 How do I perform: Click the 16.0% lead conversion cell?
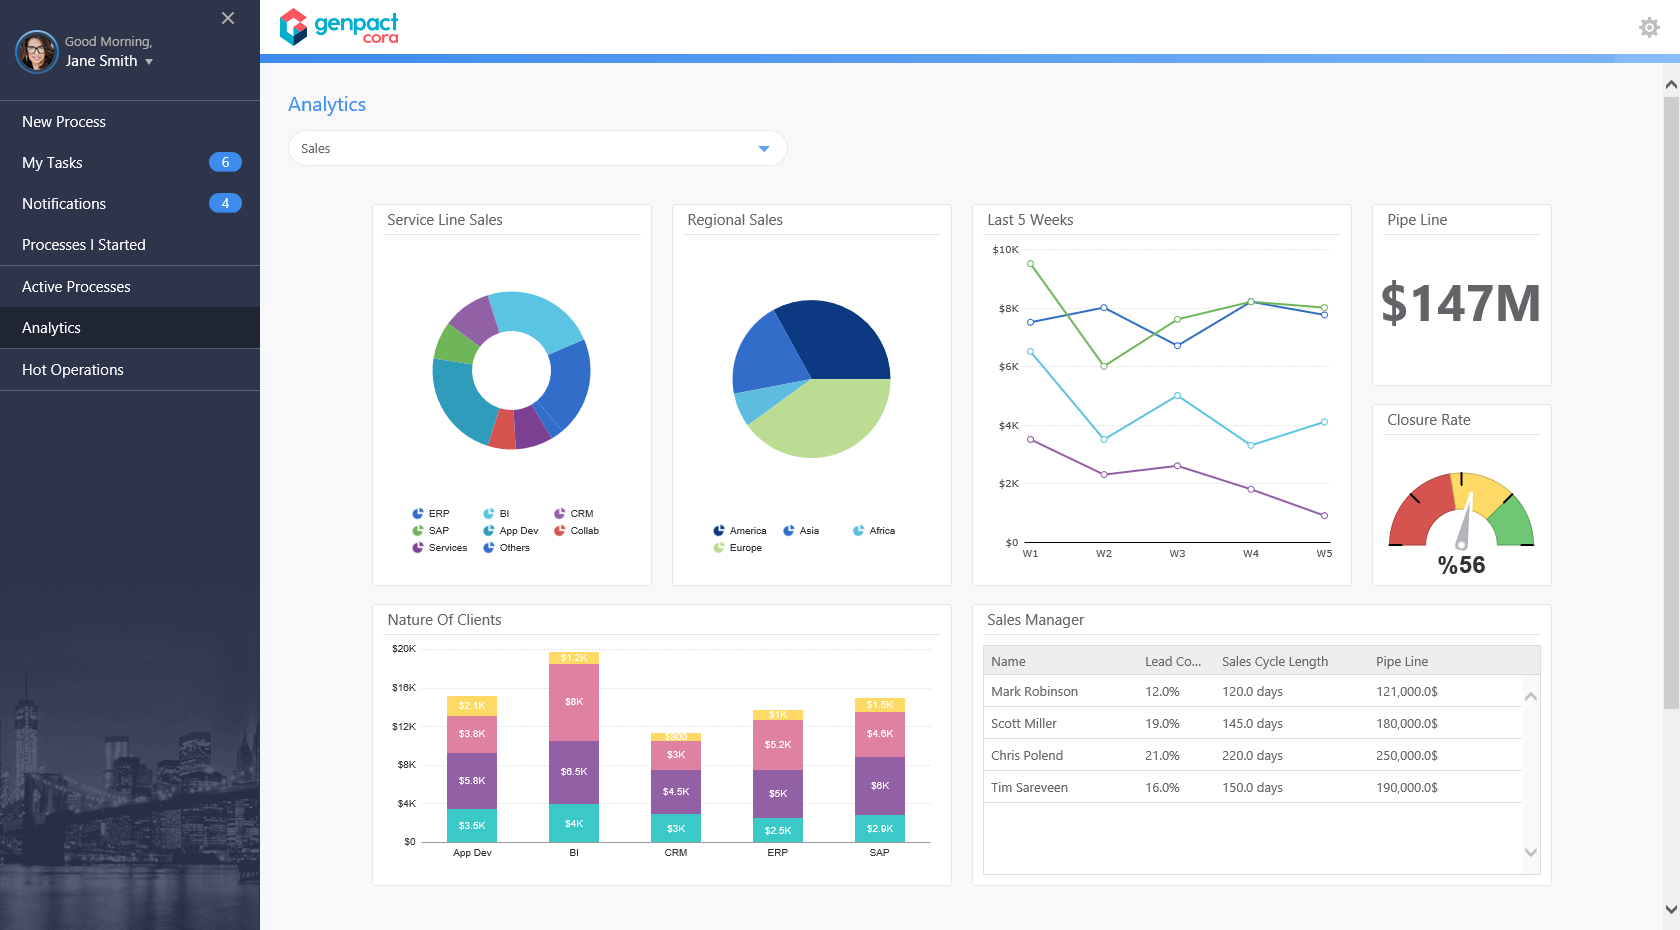pos(1162,788)
